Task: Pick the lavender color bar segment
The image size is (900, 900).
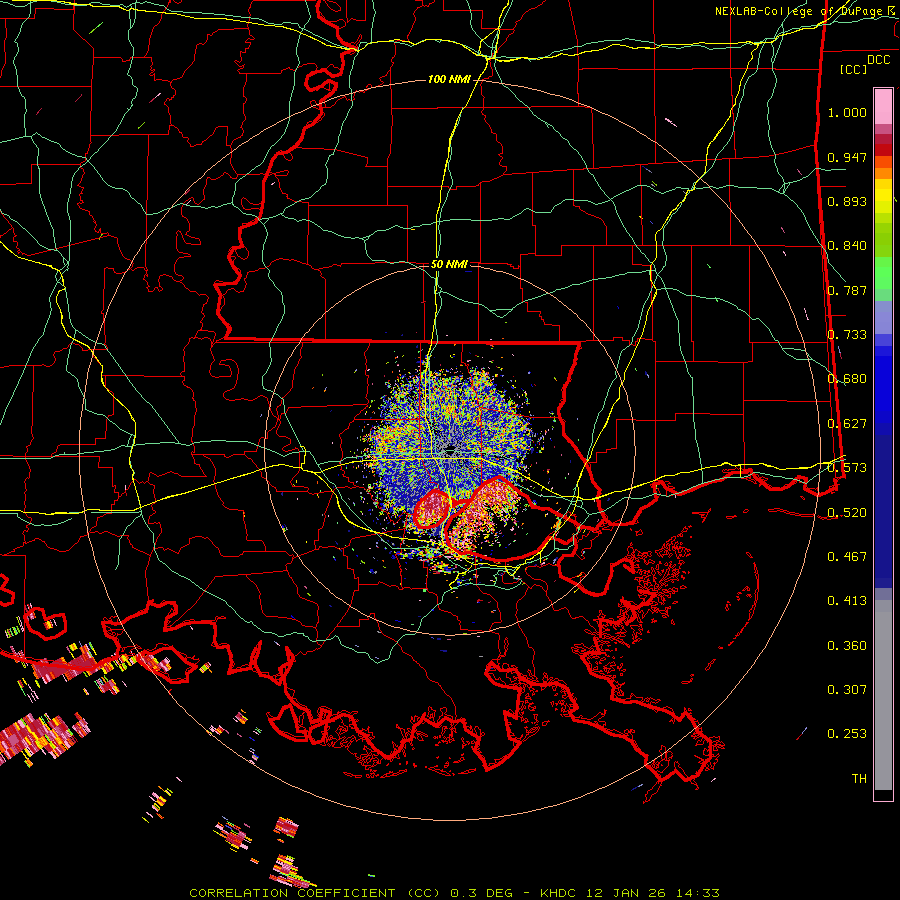Action: tap(883, 317)
